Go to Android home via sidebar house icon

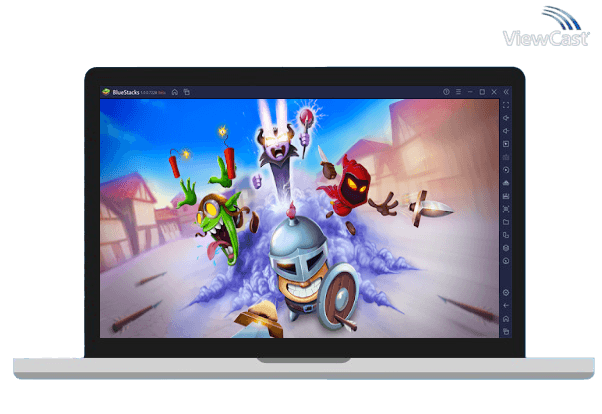tap(506, 319)
